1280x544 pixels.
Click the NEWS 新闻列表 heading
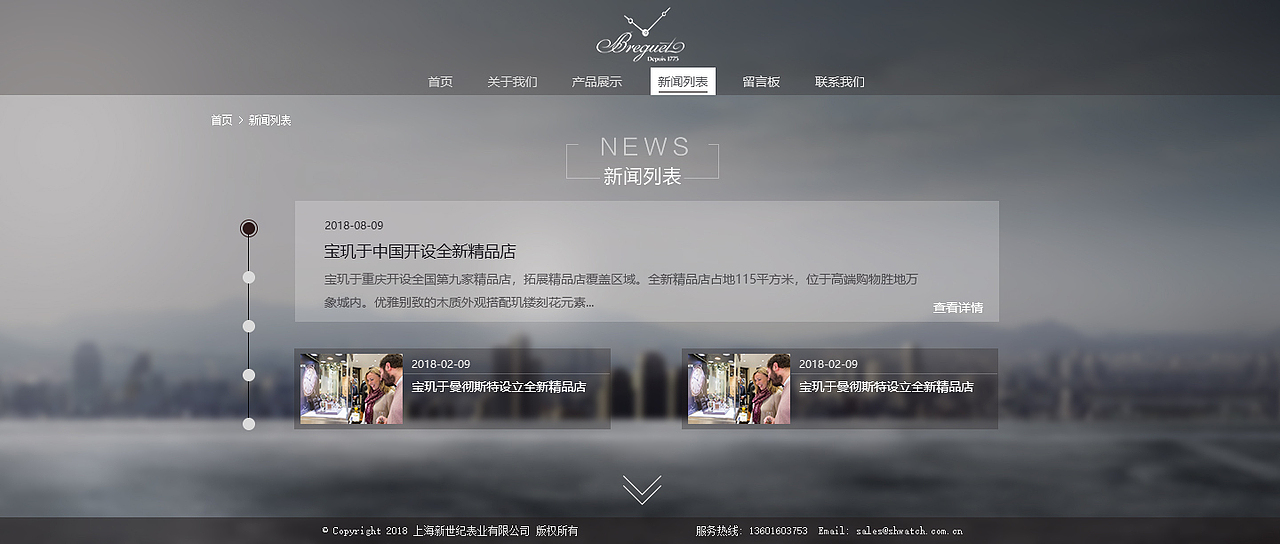[x=643, y=161]
